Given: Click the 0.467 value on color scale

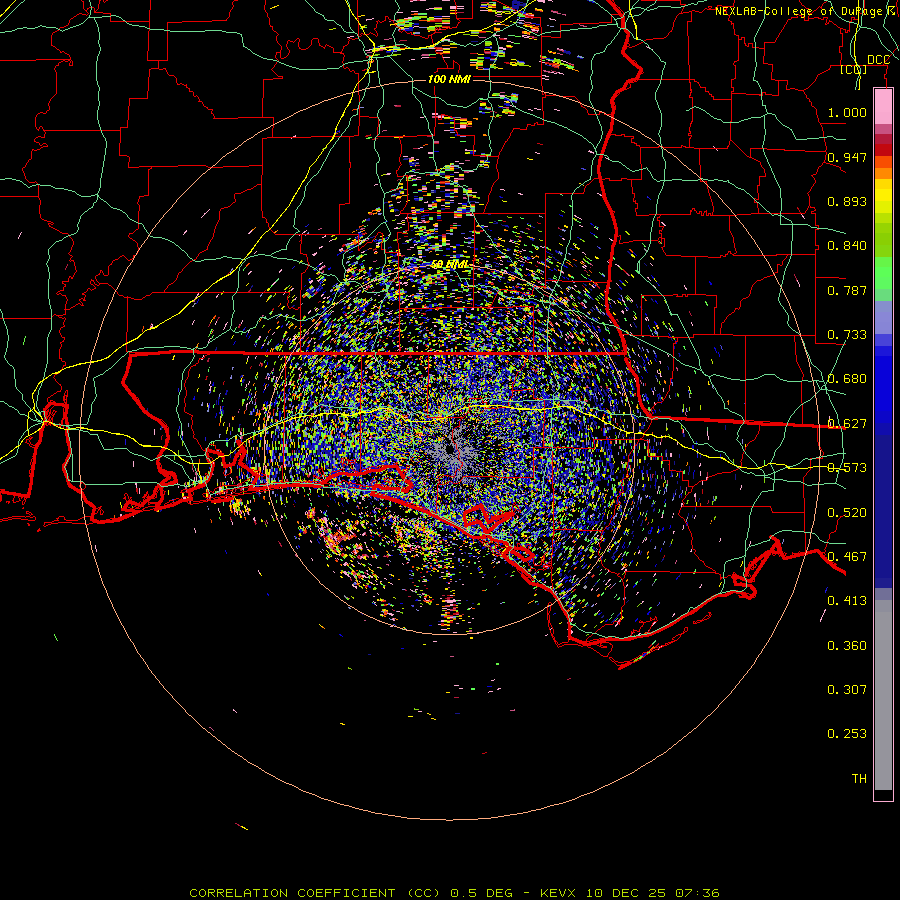Looking at the screenshot, I should tap(847, 557).
